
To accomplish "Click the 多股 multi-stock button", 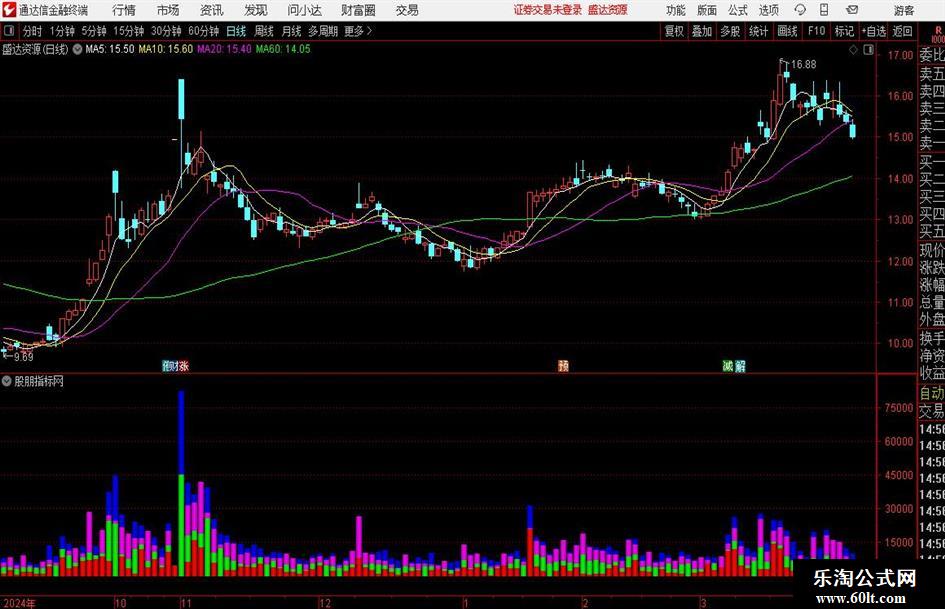I will coord(730,31).
